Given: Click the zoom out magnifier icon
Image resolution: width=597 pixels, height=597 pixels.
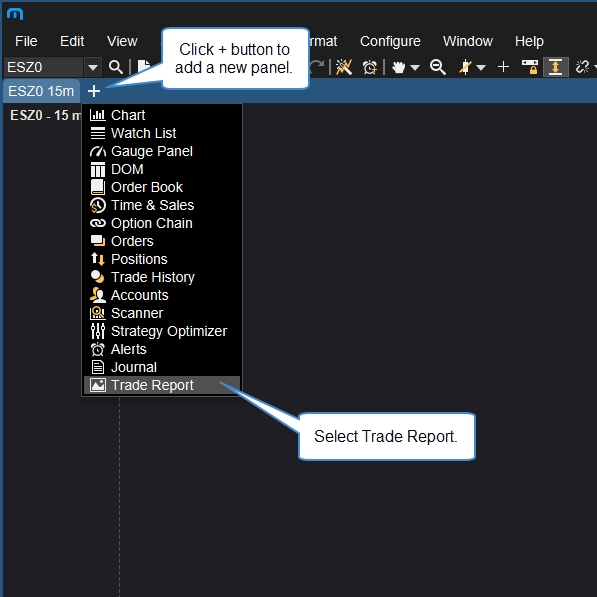Looking at the screenshot, I should point(437,67).
